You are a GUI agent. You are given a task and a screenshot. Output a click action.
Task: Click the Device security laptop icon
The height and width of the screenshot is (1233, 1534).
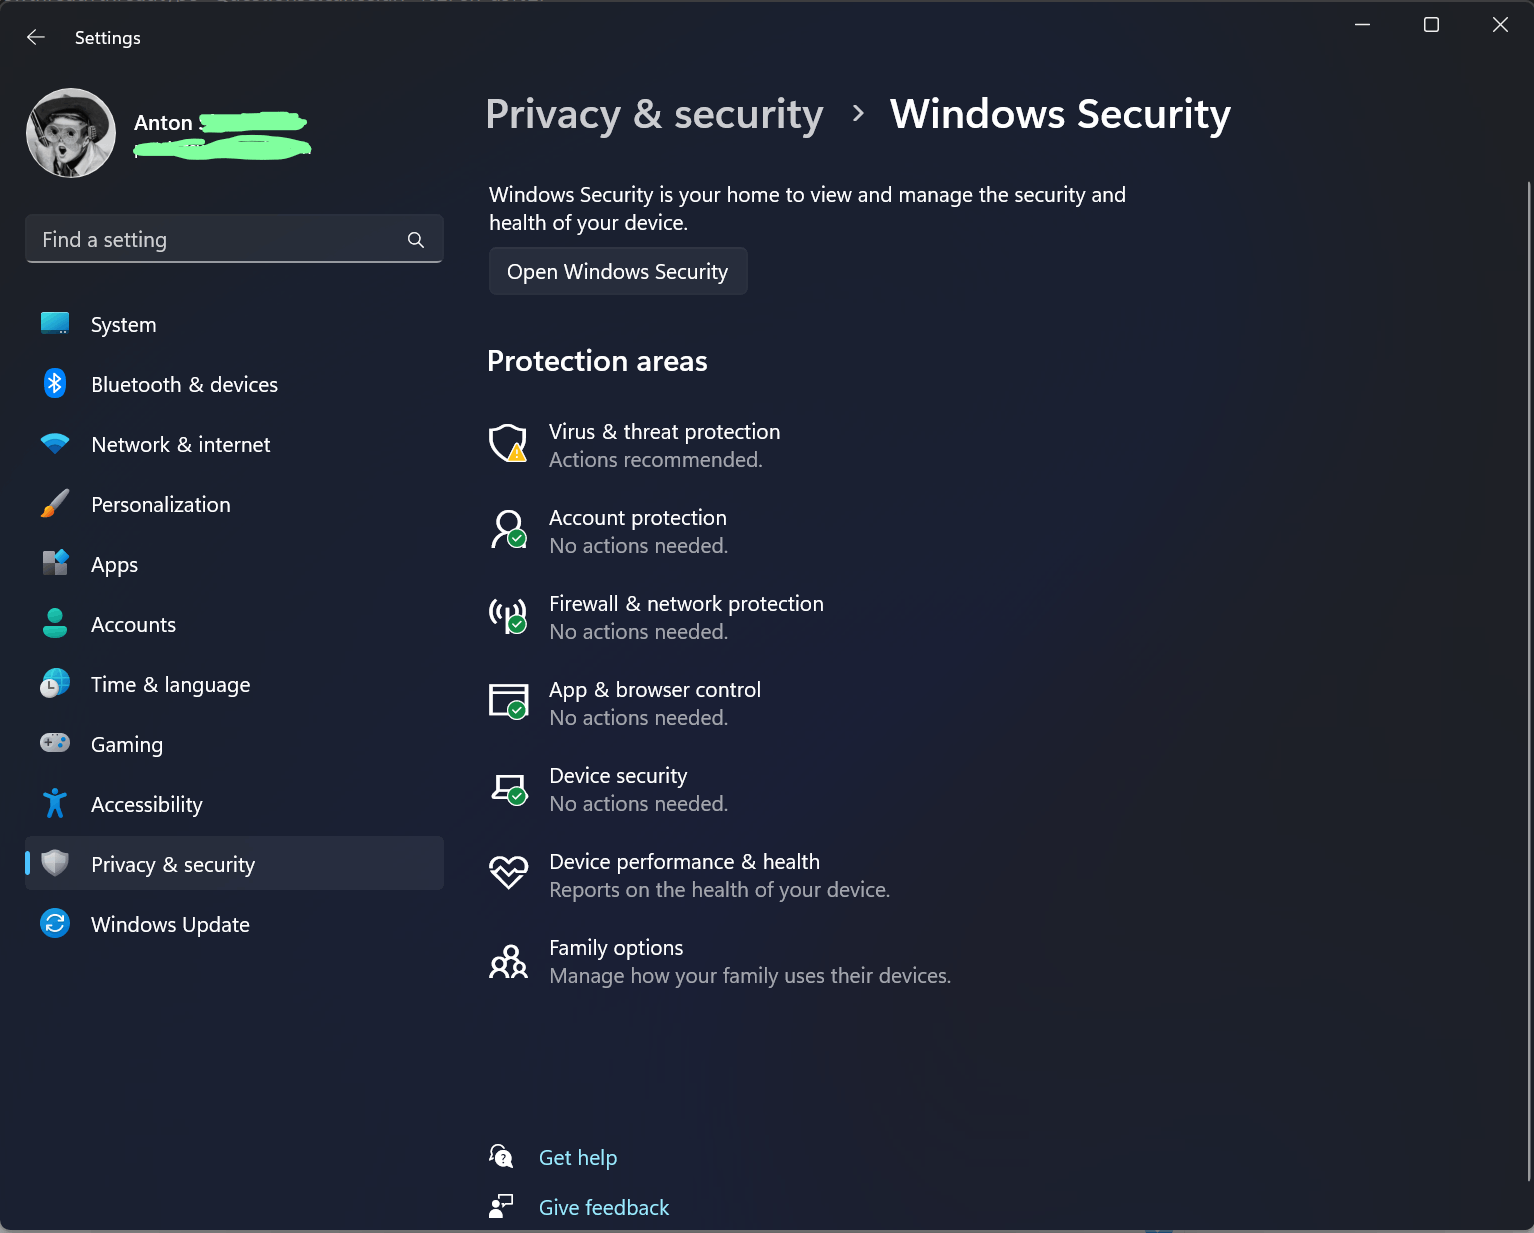508,789
